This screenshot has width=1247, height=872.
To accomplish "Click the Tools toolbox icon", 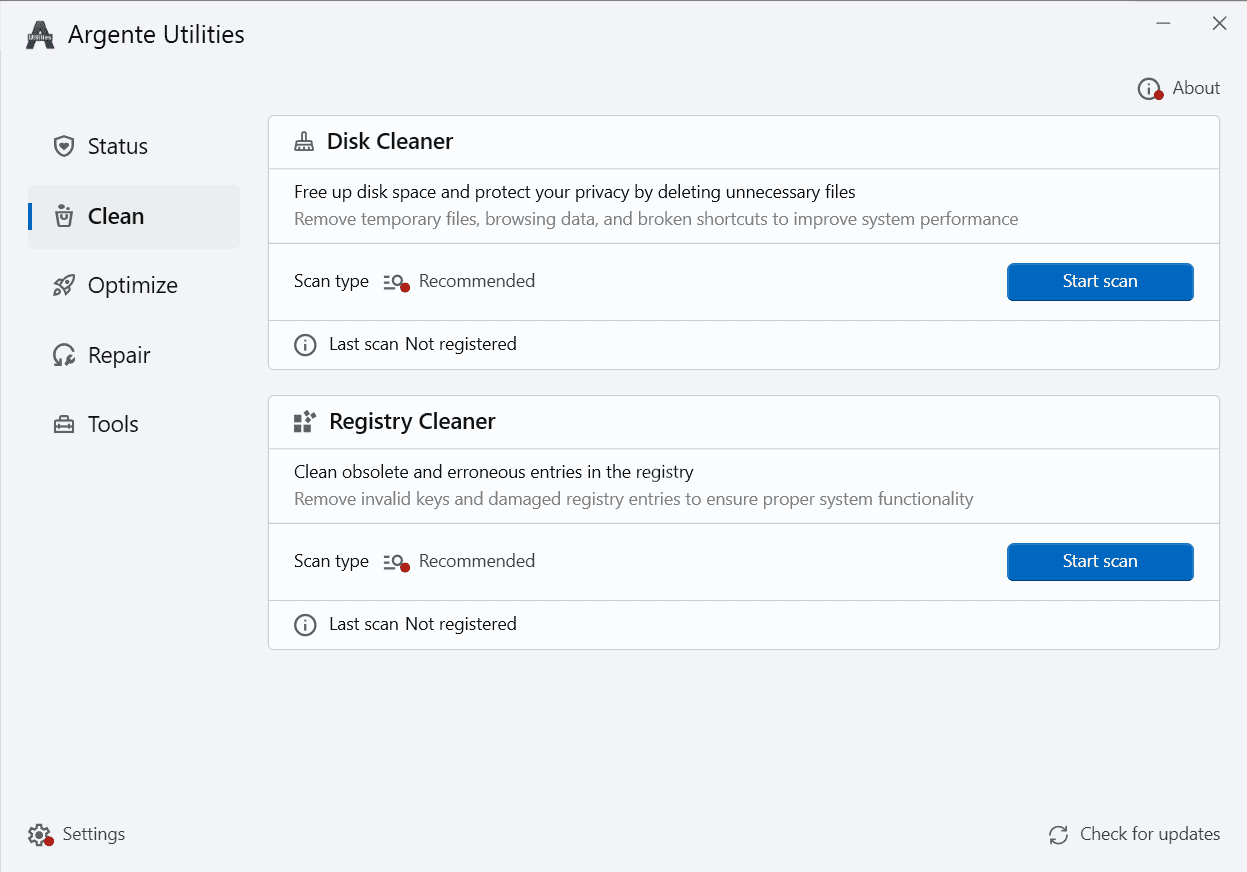I will pyautogui.click(x=64, y=424).
